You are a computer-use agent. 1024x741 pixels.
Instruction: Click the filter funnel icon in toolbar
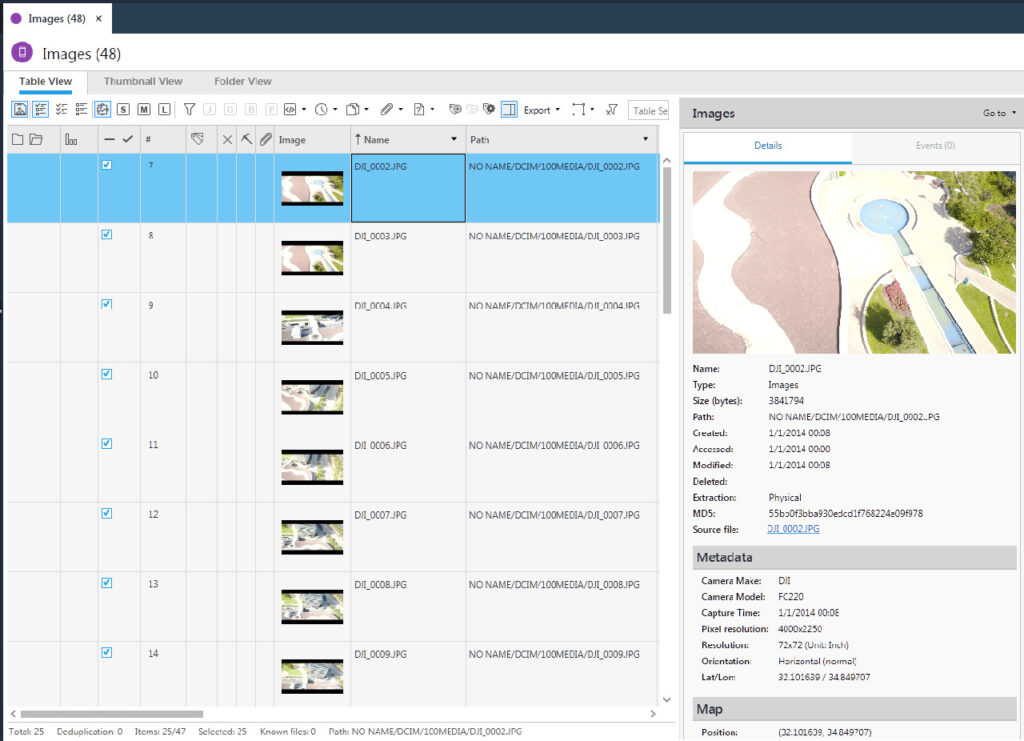tap(189, 110)
